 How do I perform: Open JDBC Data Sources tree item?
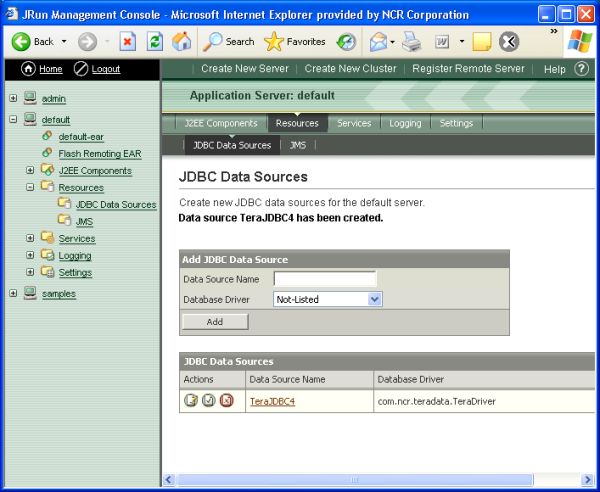click(116, 205)
